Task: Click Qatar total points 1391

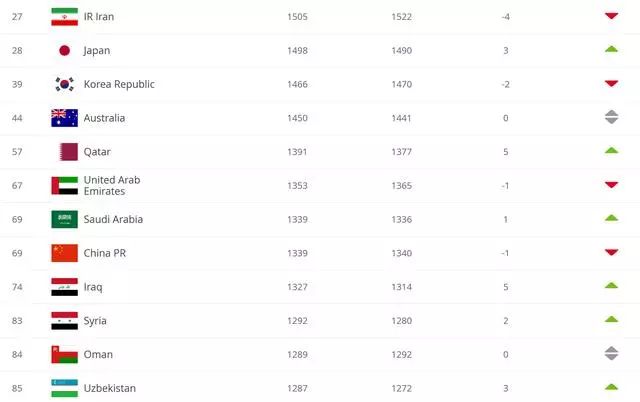Action: pos(297,152)
